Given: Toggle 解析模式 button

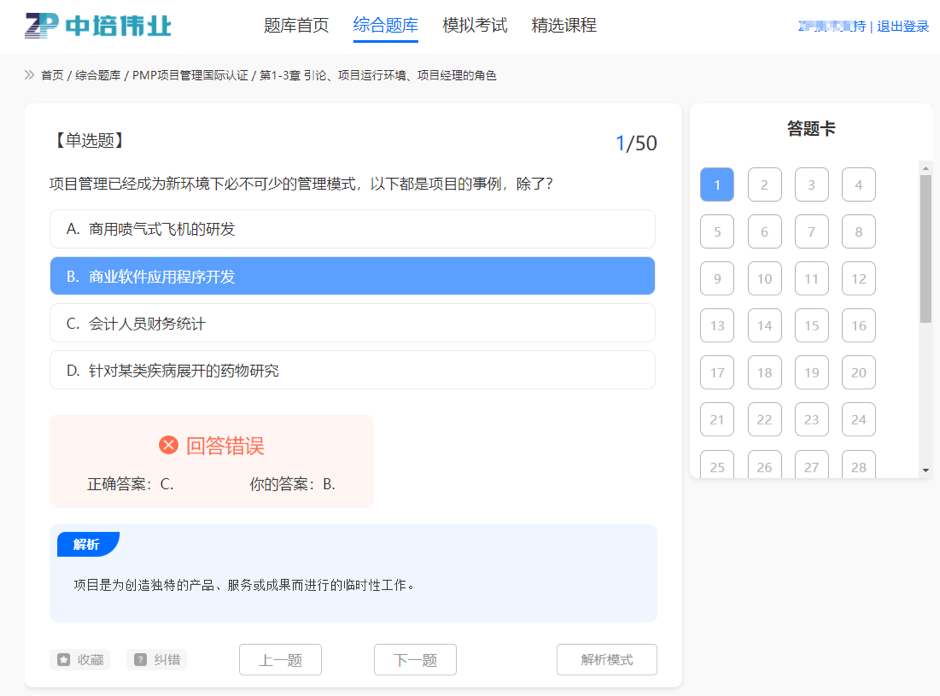Looking at the screenshot, I should point(607,660).
